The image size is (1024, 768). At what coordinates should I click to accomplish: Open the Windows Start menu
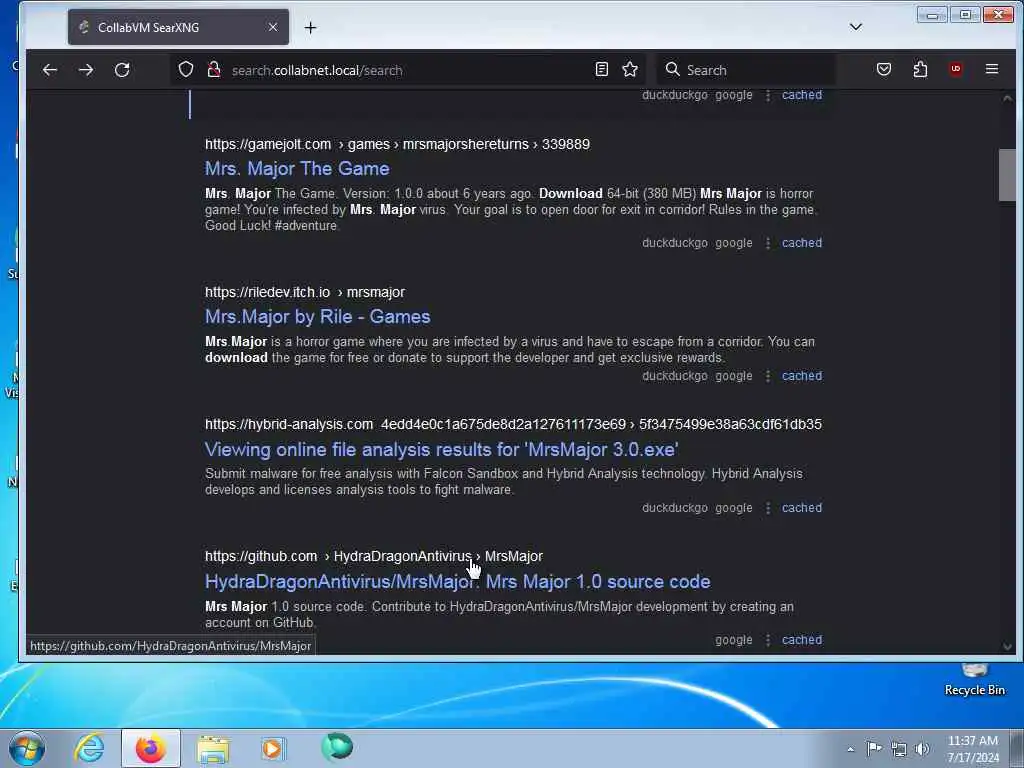click(x=27, y=748)
